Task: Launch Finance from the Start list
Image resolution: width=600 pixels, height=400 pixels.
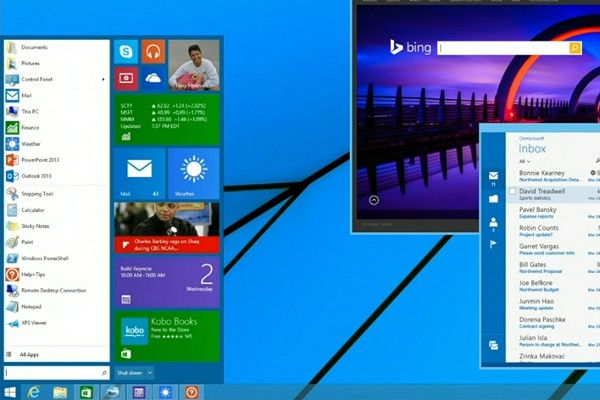Action: tap(57, 128)
